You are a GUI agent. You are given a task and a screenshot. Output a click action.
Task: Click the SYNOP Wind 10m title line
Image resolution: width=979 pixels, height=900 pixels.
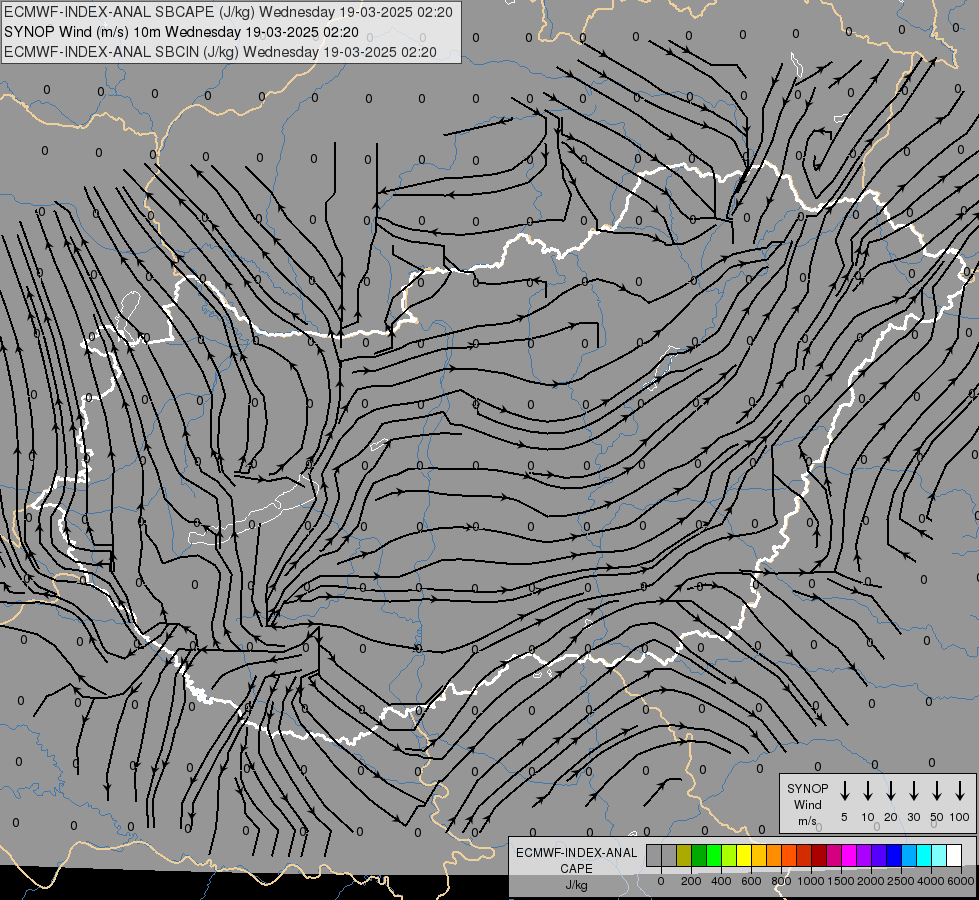(182, 32)
